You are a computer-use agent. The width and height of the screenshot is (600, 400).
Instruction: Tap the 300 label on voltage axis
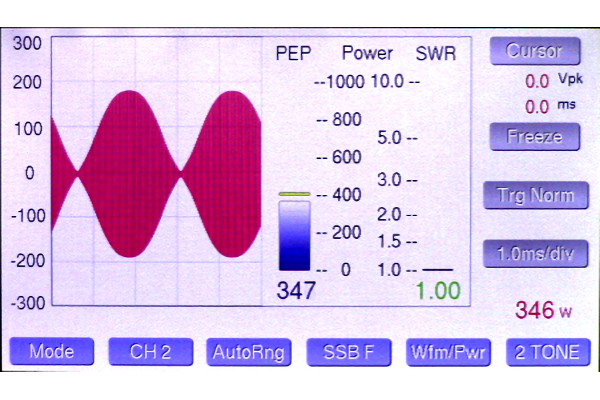click(x=27, y=43)
